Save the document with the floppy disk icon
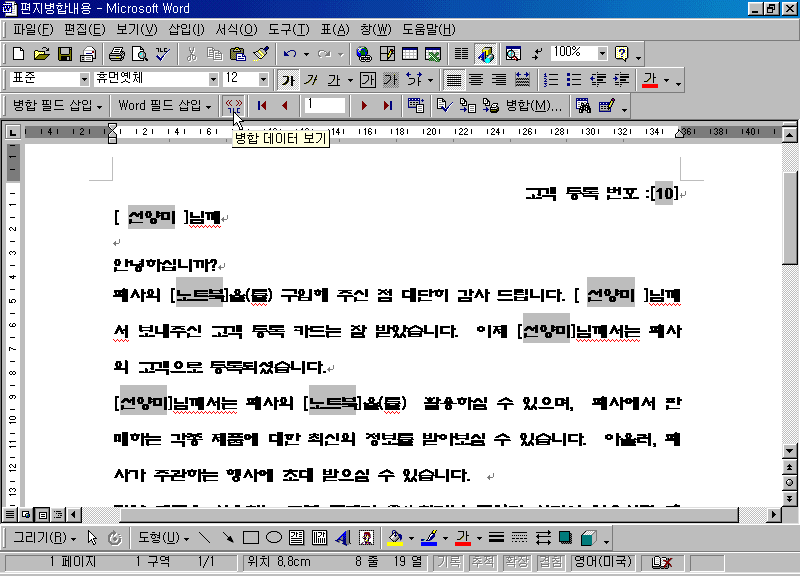The image size is (800, 576). [65, 54]
